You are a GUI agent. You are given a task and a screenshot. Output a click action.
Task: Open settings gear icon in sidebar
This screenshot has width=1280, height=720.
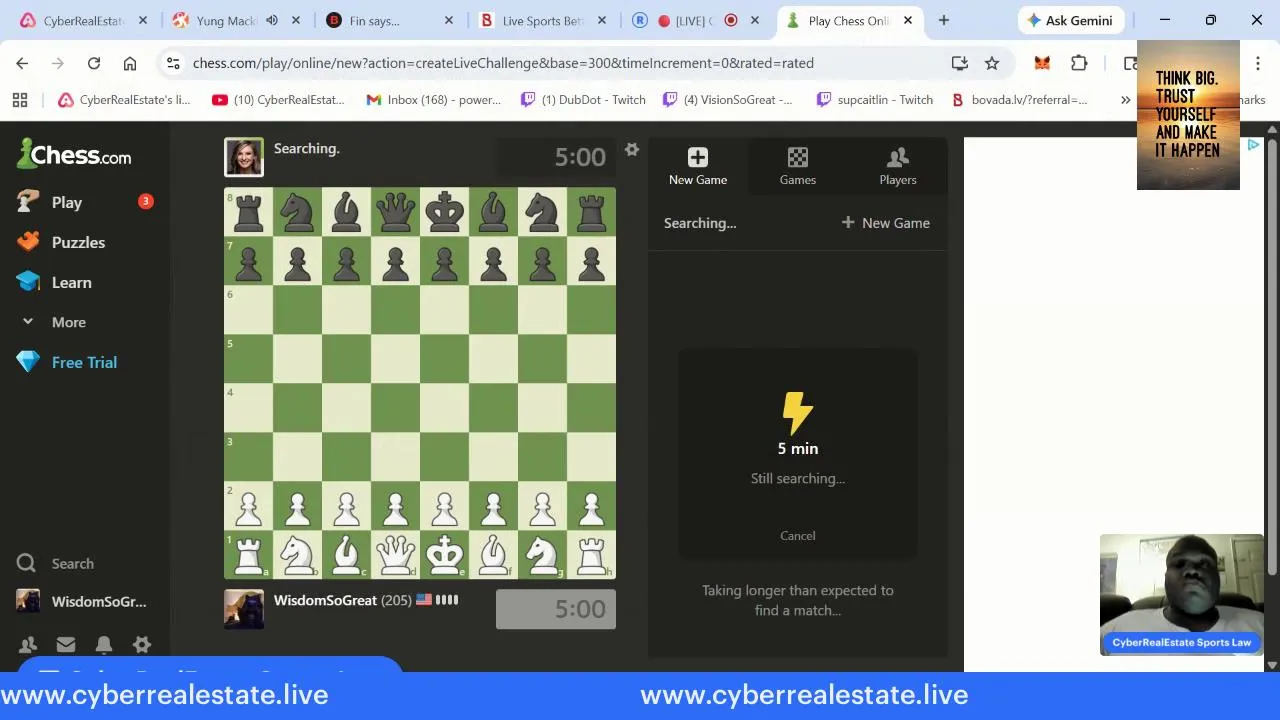pyautogui.click(x=142, y=645)
